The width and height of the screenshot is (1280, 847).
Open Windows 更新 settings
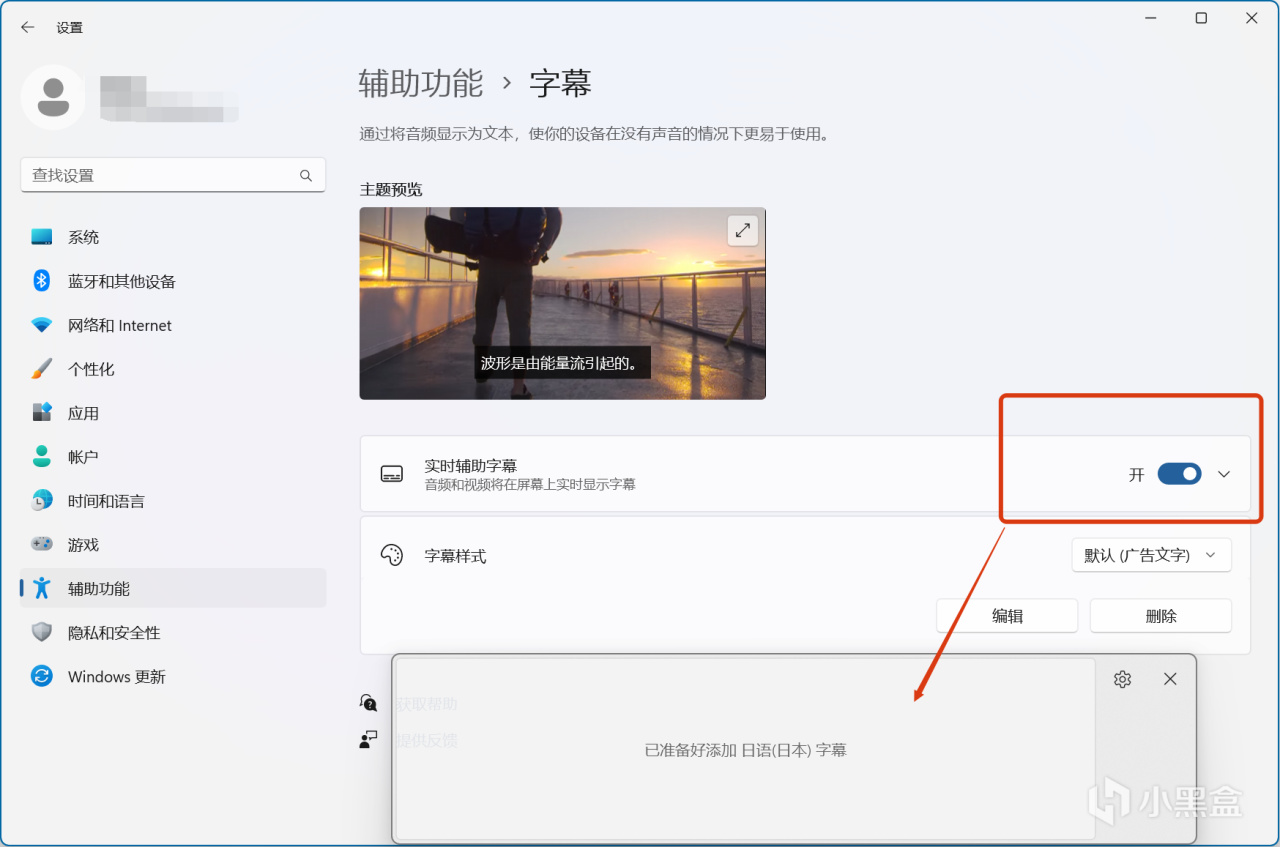[173, 677]
